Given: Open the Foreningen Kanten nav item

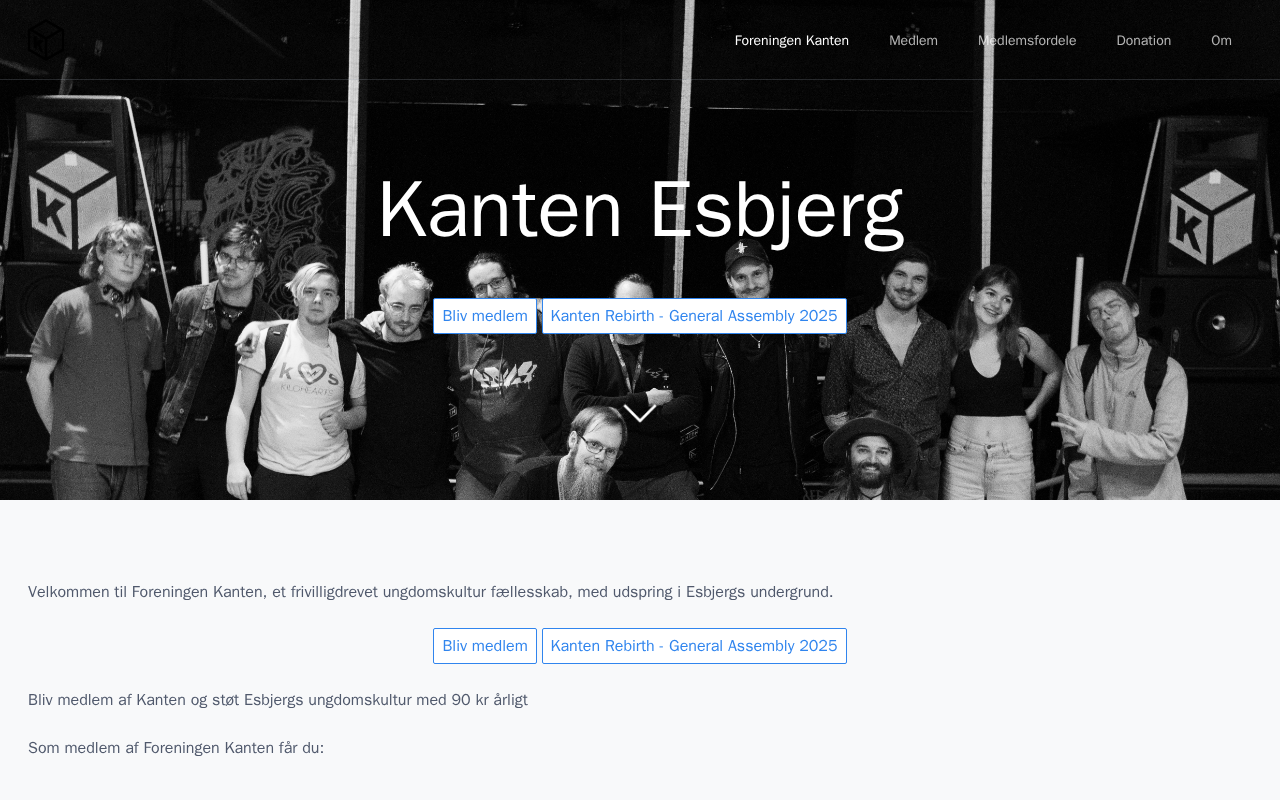Looking at the screenshot, I should pyautogui.click(x=792, y=40).
